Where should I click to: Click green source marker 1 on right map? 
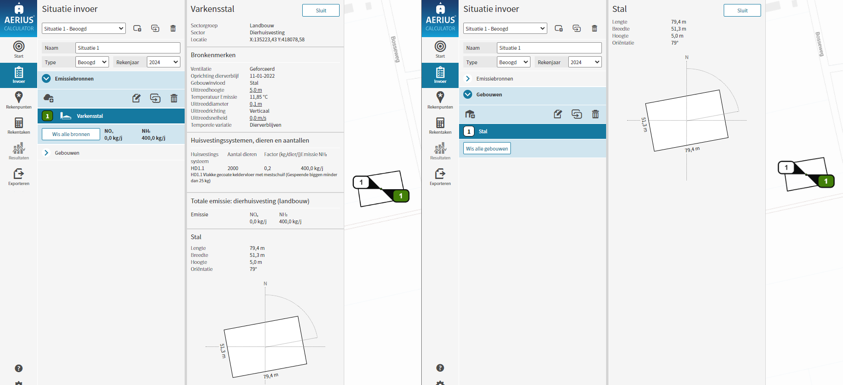point(826,182)
